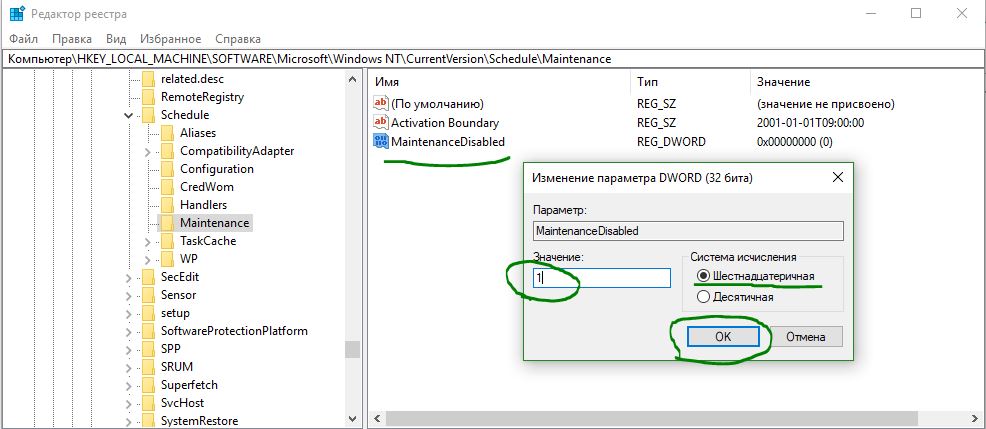This screenshot has height=429, width=986.
Task: Click the Отмена button
Action: (x=806, y=337)
